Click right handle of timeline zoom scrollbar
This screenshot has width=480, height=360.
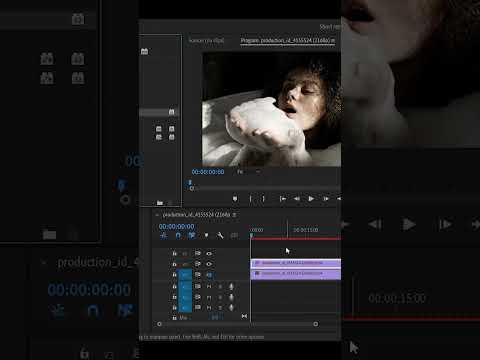316,324
